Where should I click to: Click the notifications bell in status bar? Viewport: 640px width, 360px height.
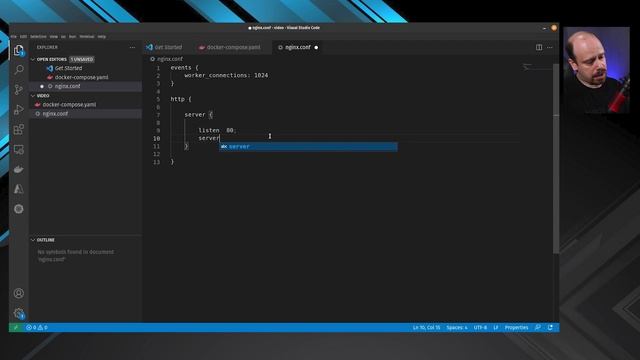pyautogui.click(x=550, y=327)
